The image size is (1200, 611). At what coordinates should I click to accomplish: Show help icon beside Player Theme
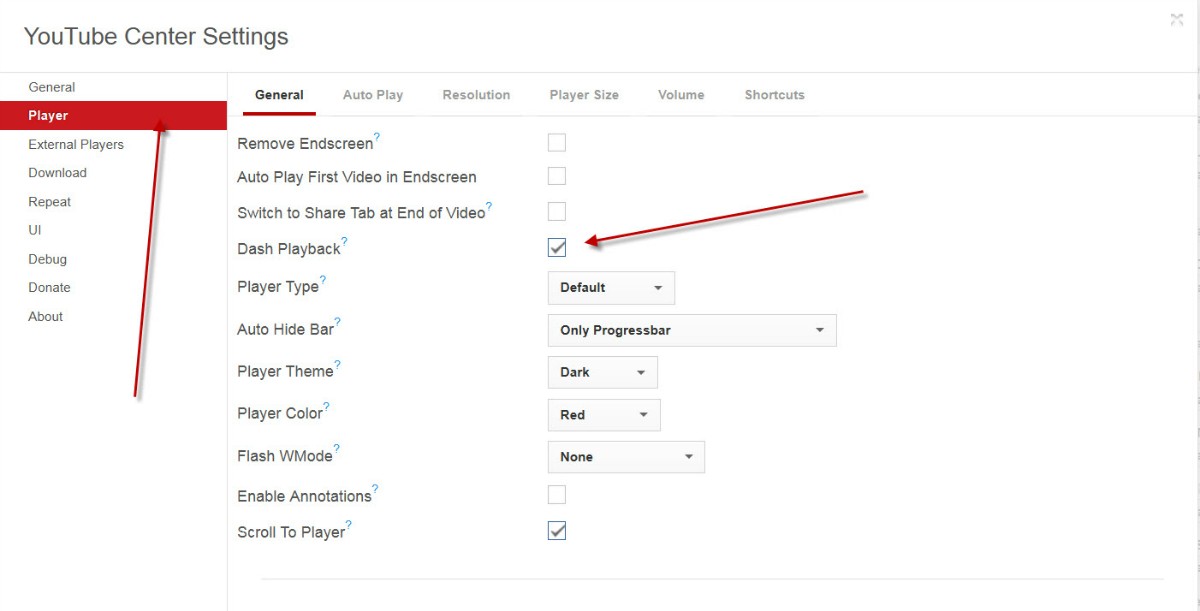coord(338,364)
